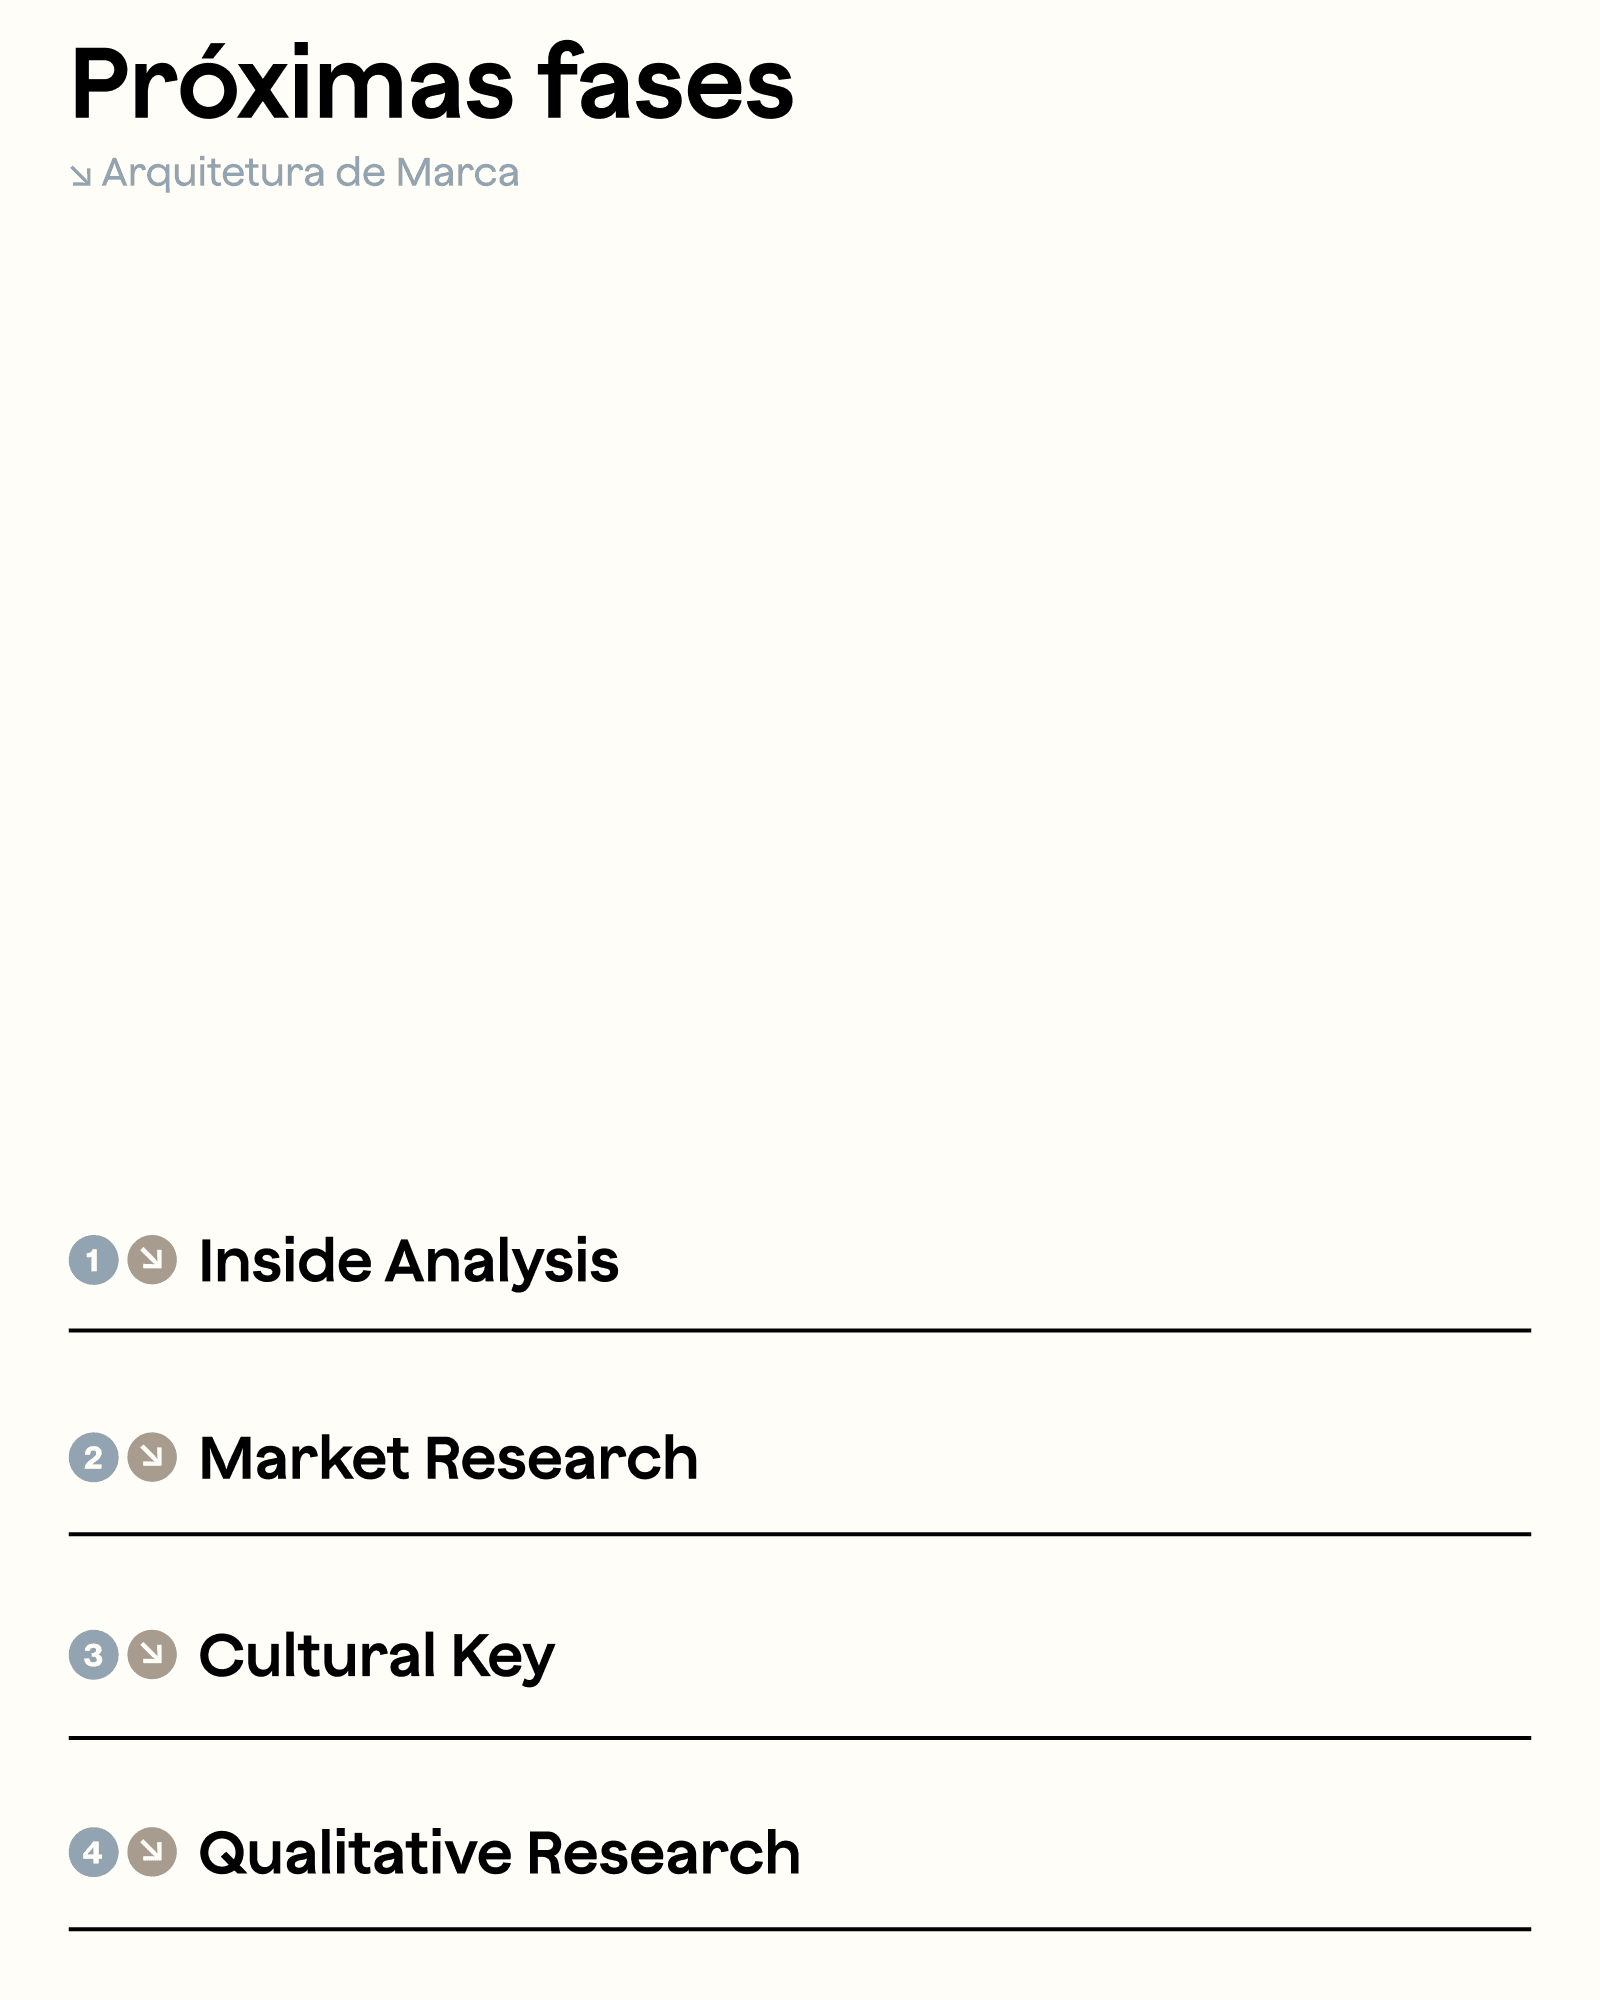Expand Market Research with its arrow icon

point(152,1457)
